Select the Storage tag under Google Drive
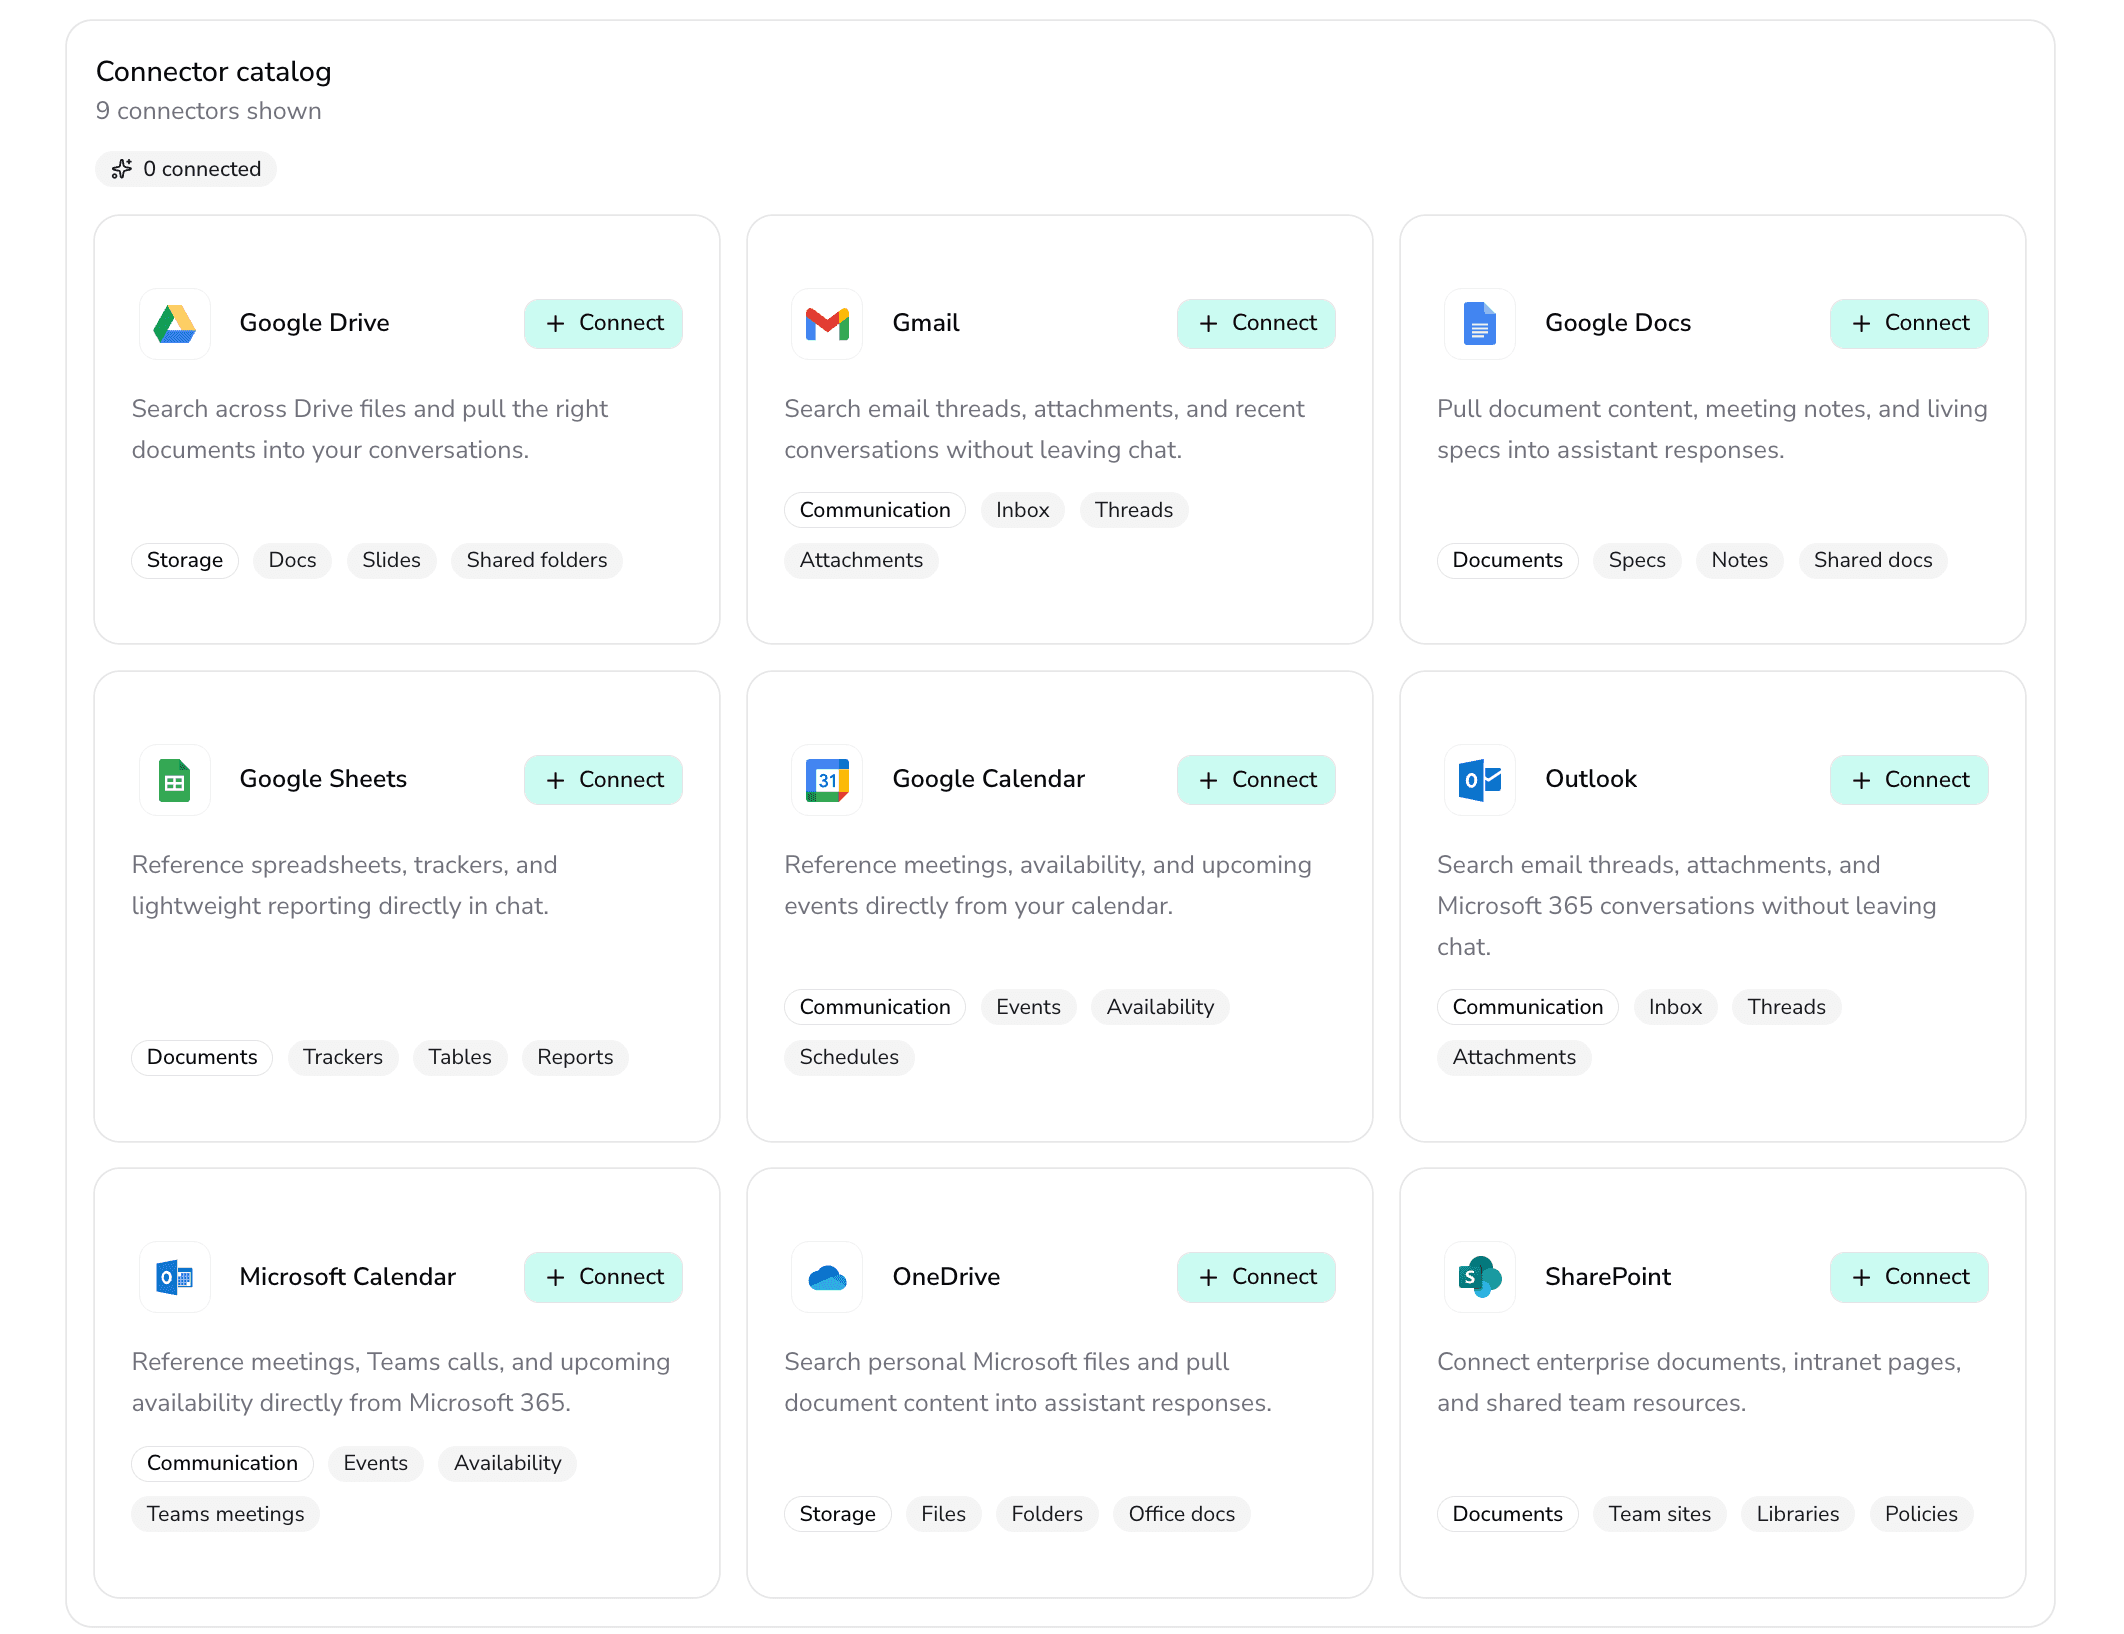The height and width of the screenshot is (1634, 2124). click(x=184, y=560)
